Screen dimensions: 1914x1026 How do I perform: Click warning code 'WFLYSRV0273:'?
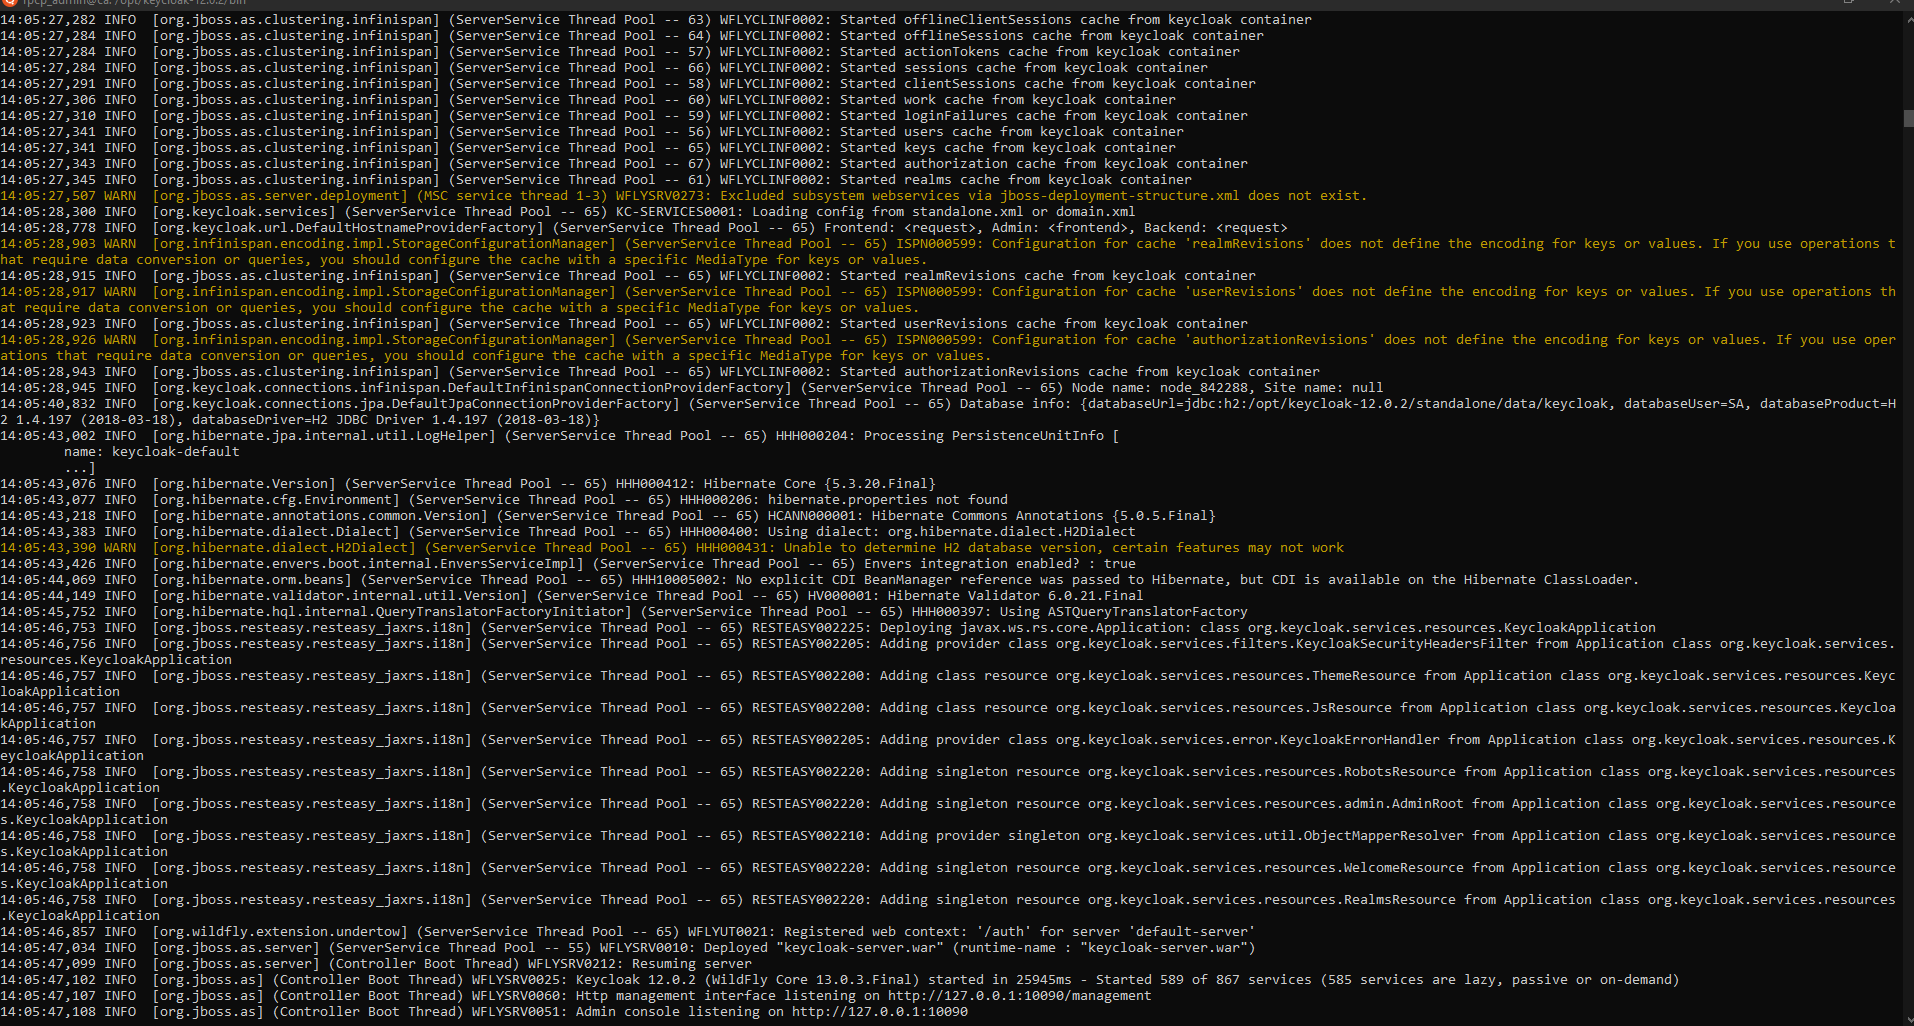click(664, 195)
